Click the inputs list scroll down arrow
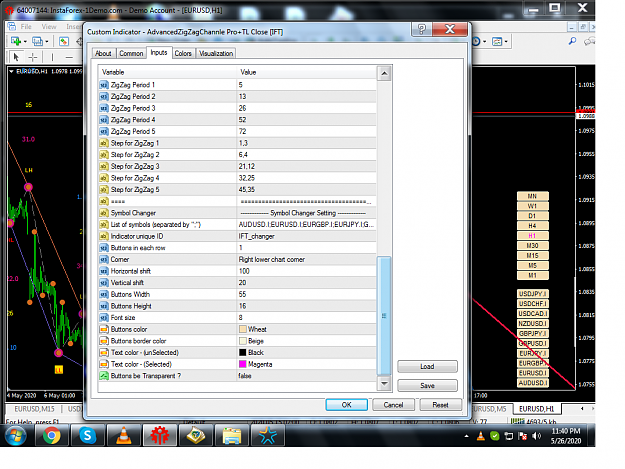Screen dimensions: 625x469 [384, 384]
